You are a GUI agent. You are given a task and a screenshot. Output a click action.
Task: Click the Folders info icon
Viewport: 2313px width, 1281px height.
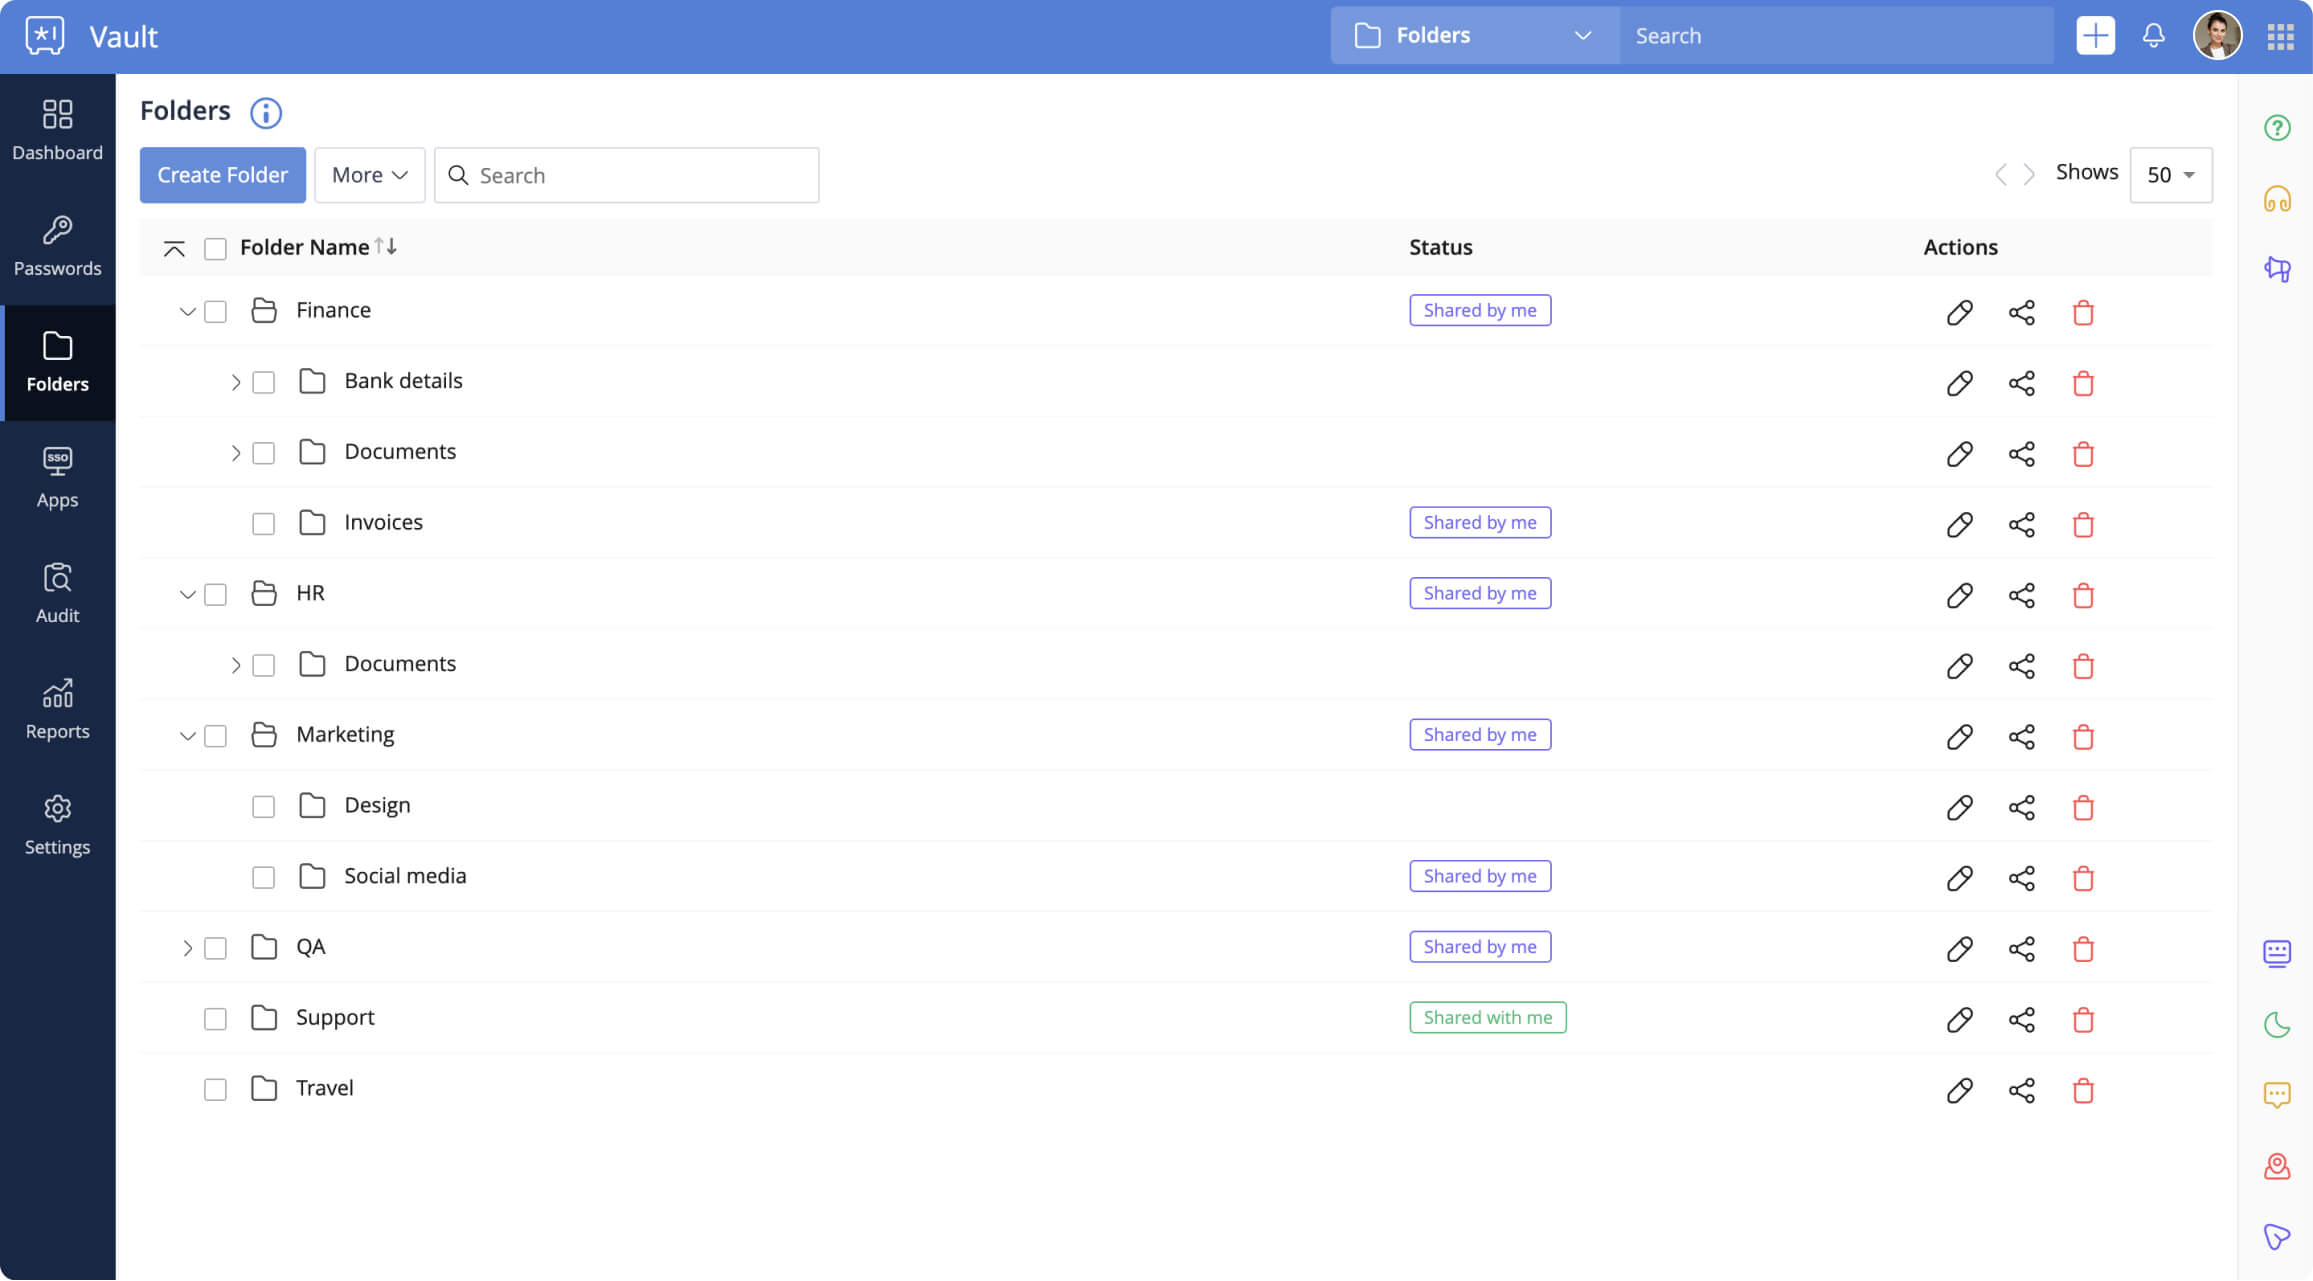coord(265,112)
